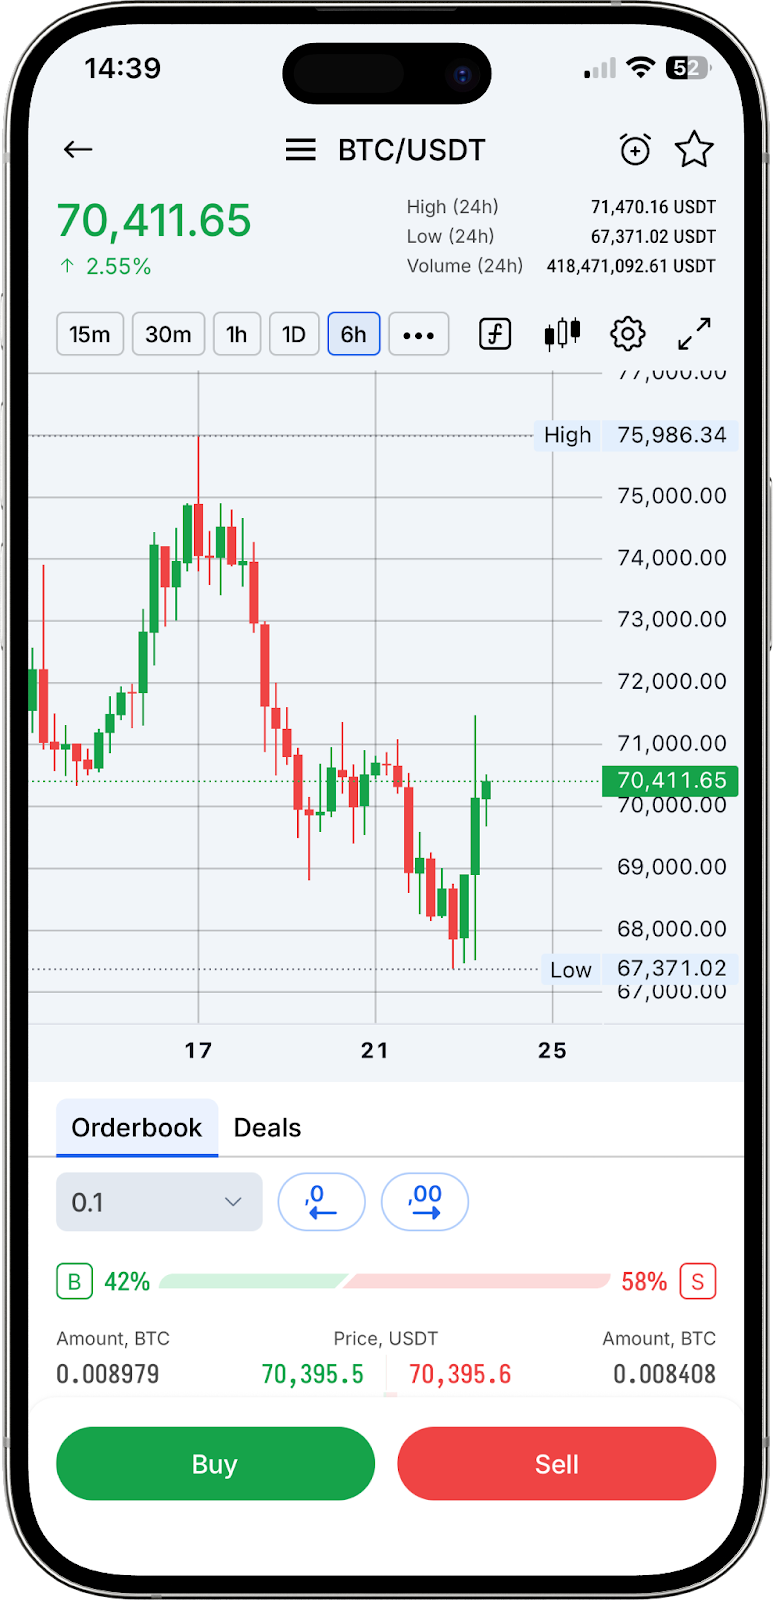
Task: Tap the back arrow icon
Action: coord(78,150)
